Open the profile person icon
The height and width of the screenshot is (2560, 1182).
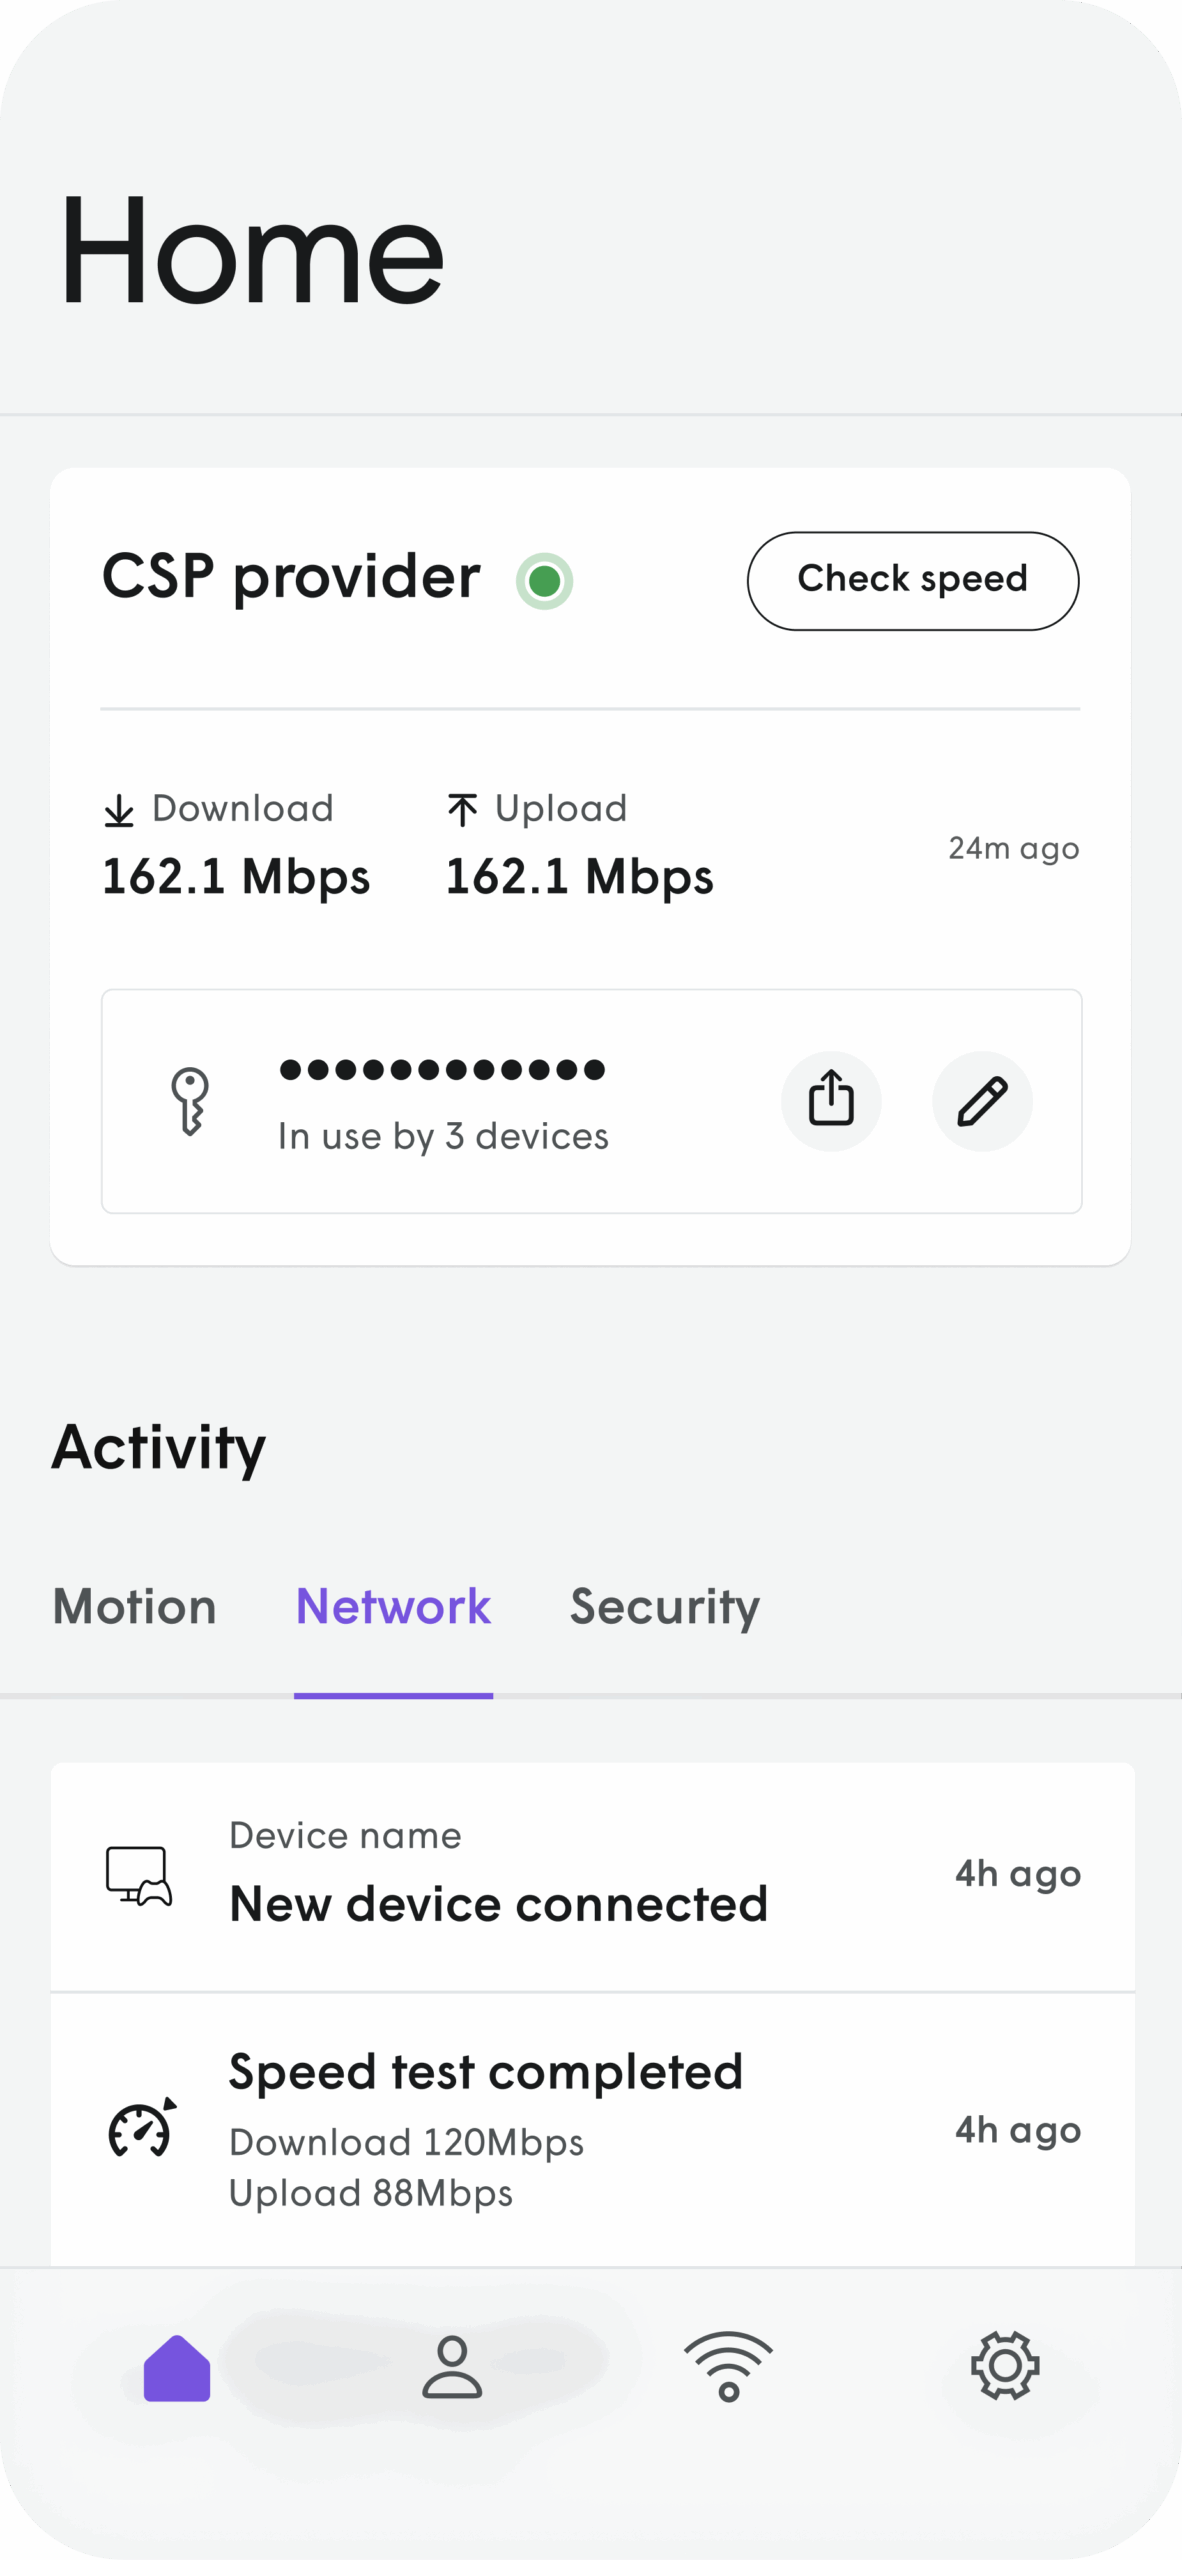[x=452, y=2368]
